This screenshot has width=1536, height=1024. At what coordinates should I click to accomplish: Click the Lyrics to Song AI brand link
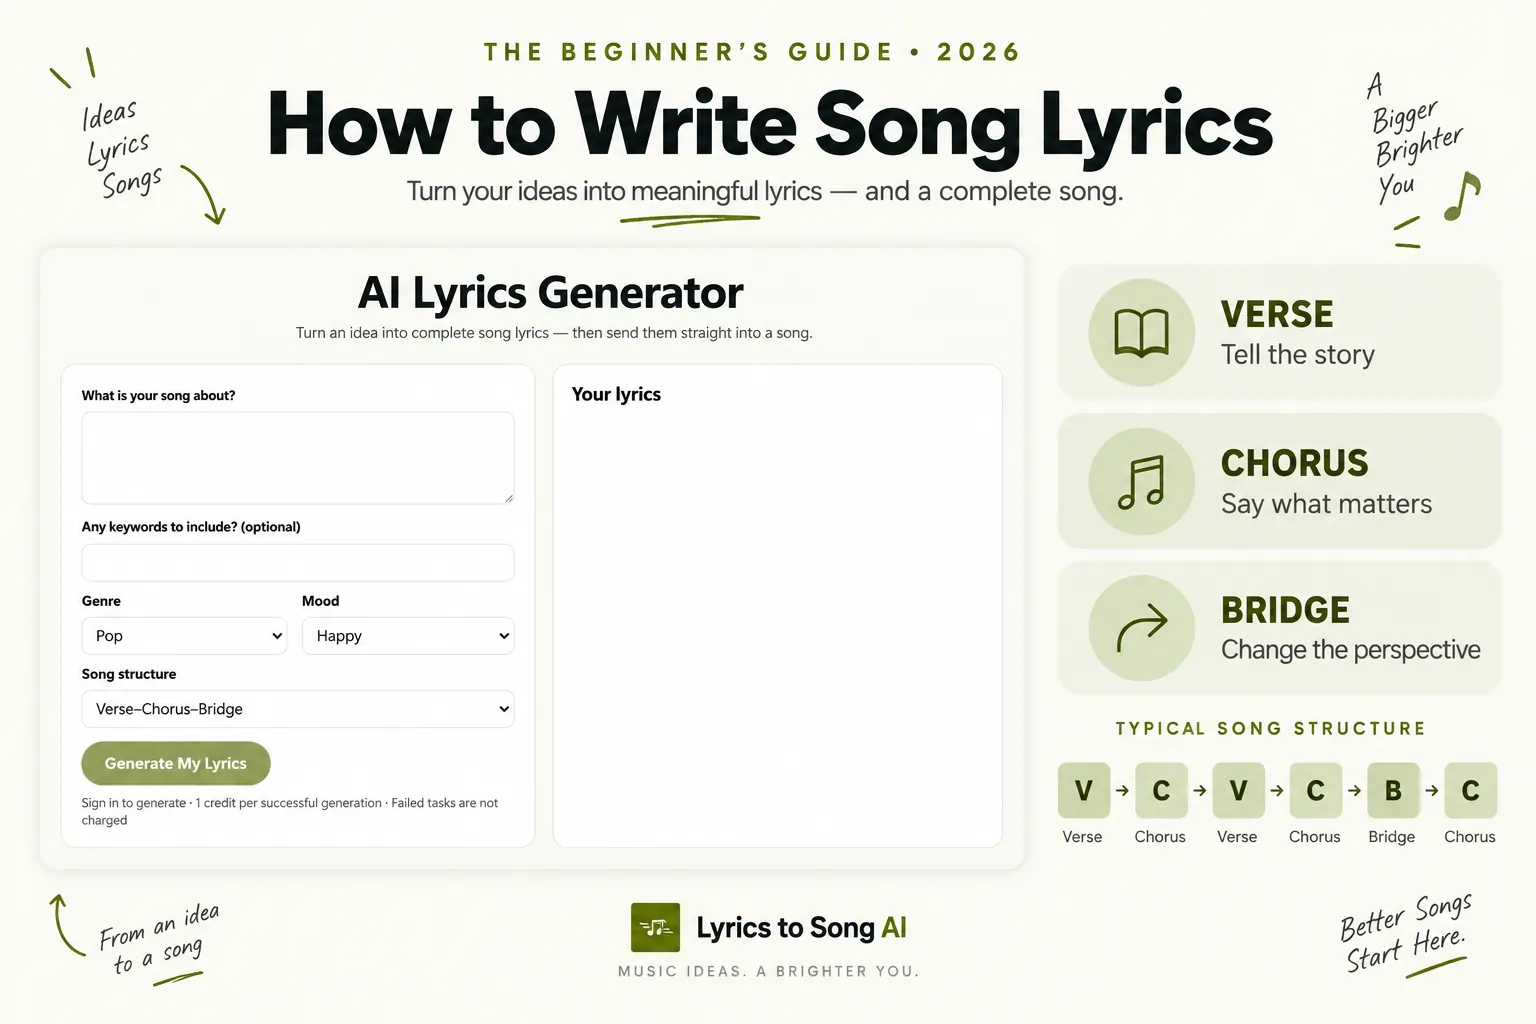coord(801,928)
